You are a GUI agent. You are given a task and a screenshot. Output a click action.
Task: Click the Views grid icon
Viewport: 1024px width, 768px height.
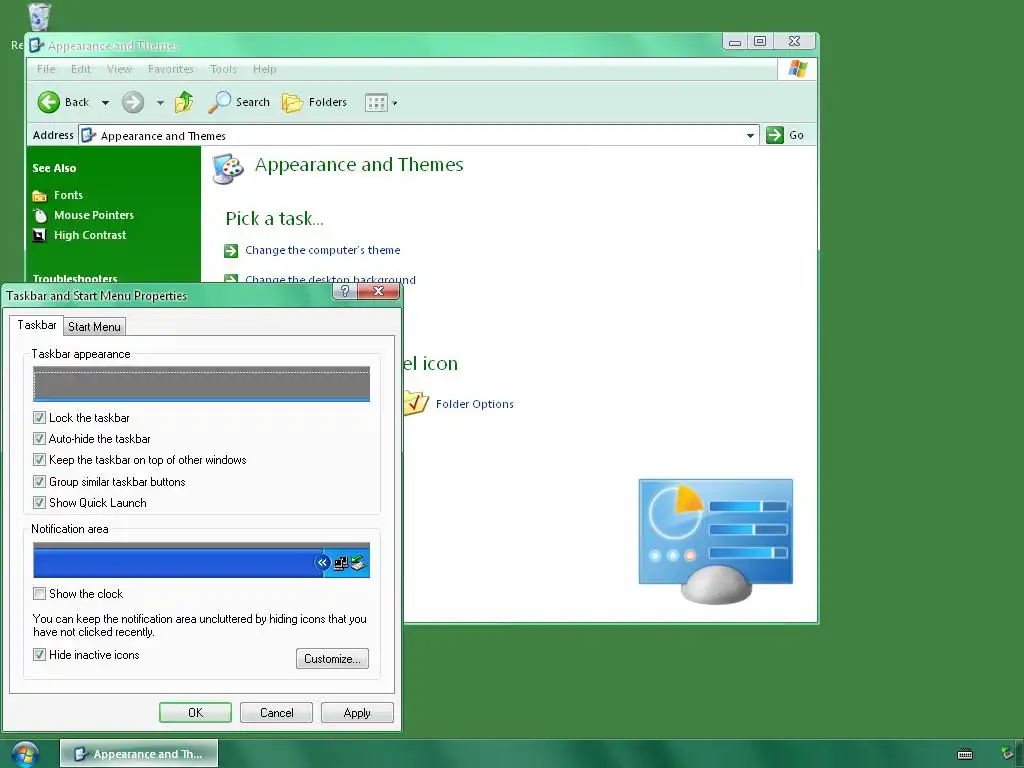376,103
